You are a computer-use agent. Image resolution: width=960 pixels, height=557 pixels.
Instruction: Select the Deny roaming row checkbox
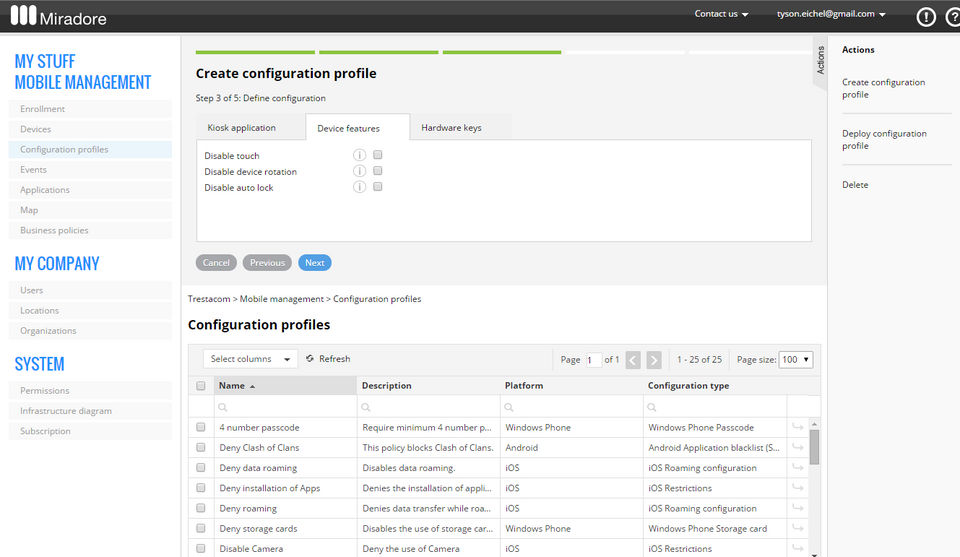(x=201, y=508)
